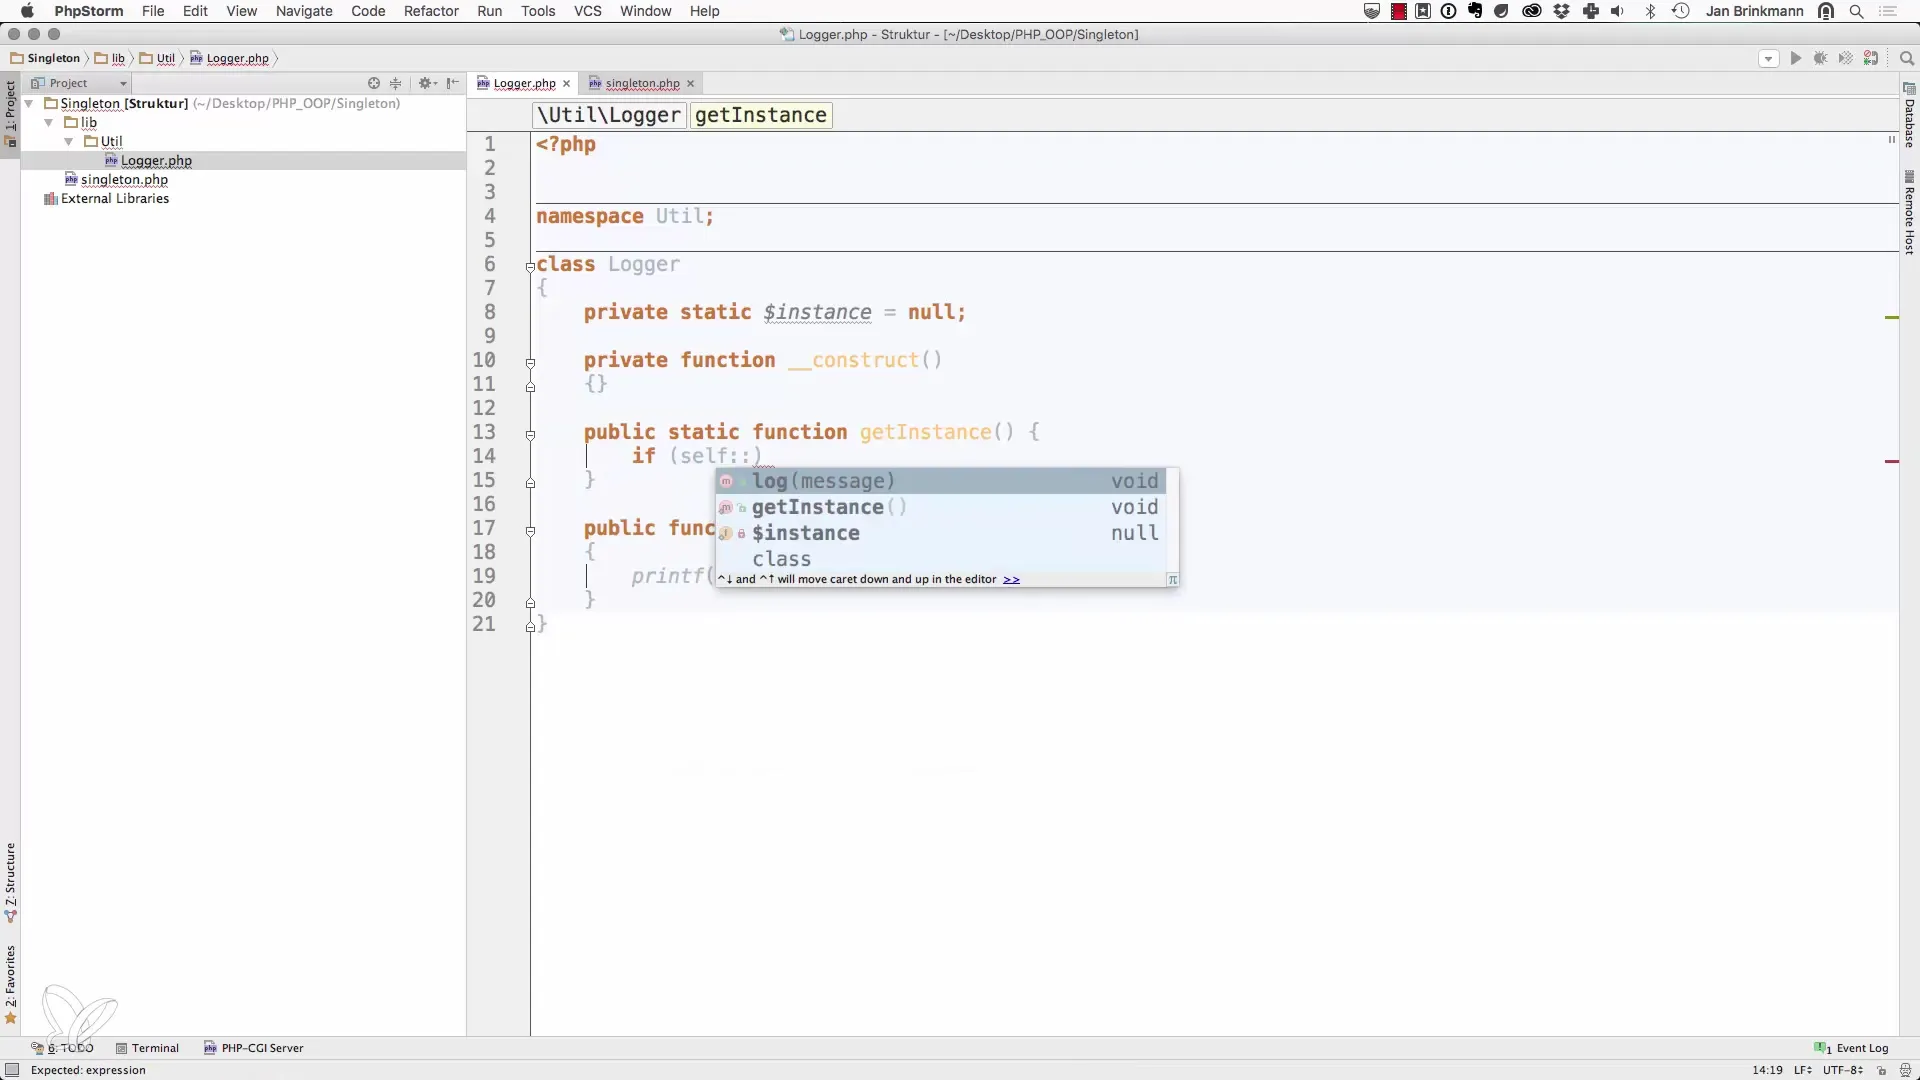Click the Debug bug icon in toolbar
The width and height of the screenshot is (1920, 1080).
[1821, 59]
